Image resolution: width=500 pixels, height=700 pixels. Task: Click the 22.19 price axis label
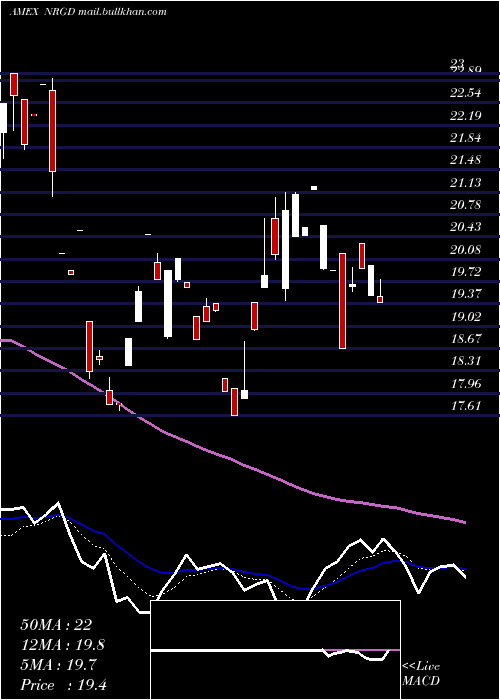466,116
